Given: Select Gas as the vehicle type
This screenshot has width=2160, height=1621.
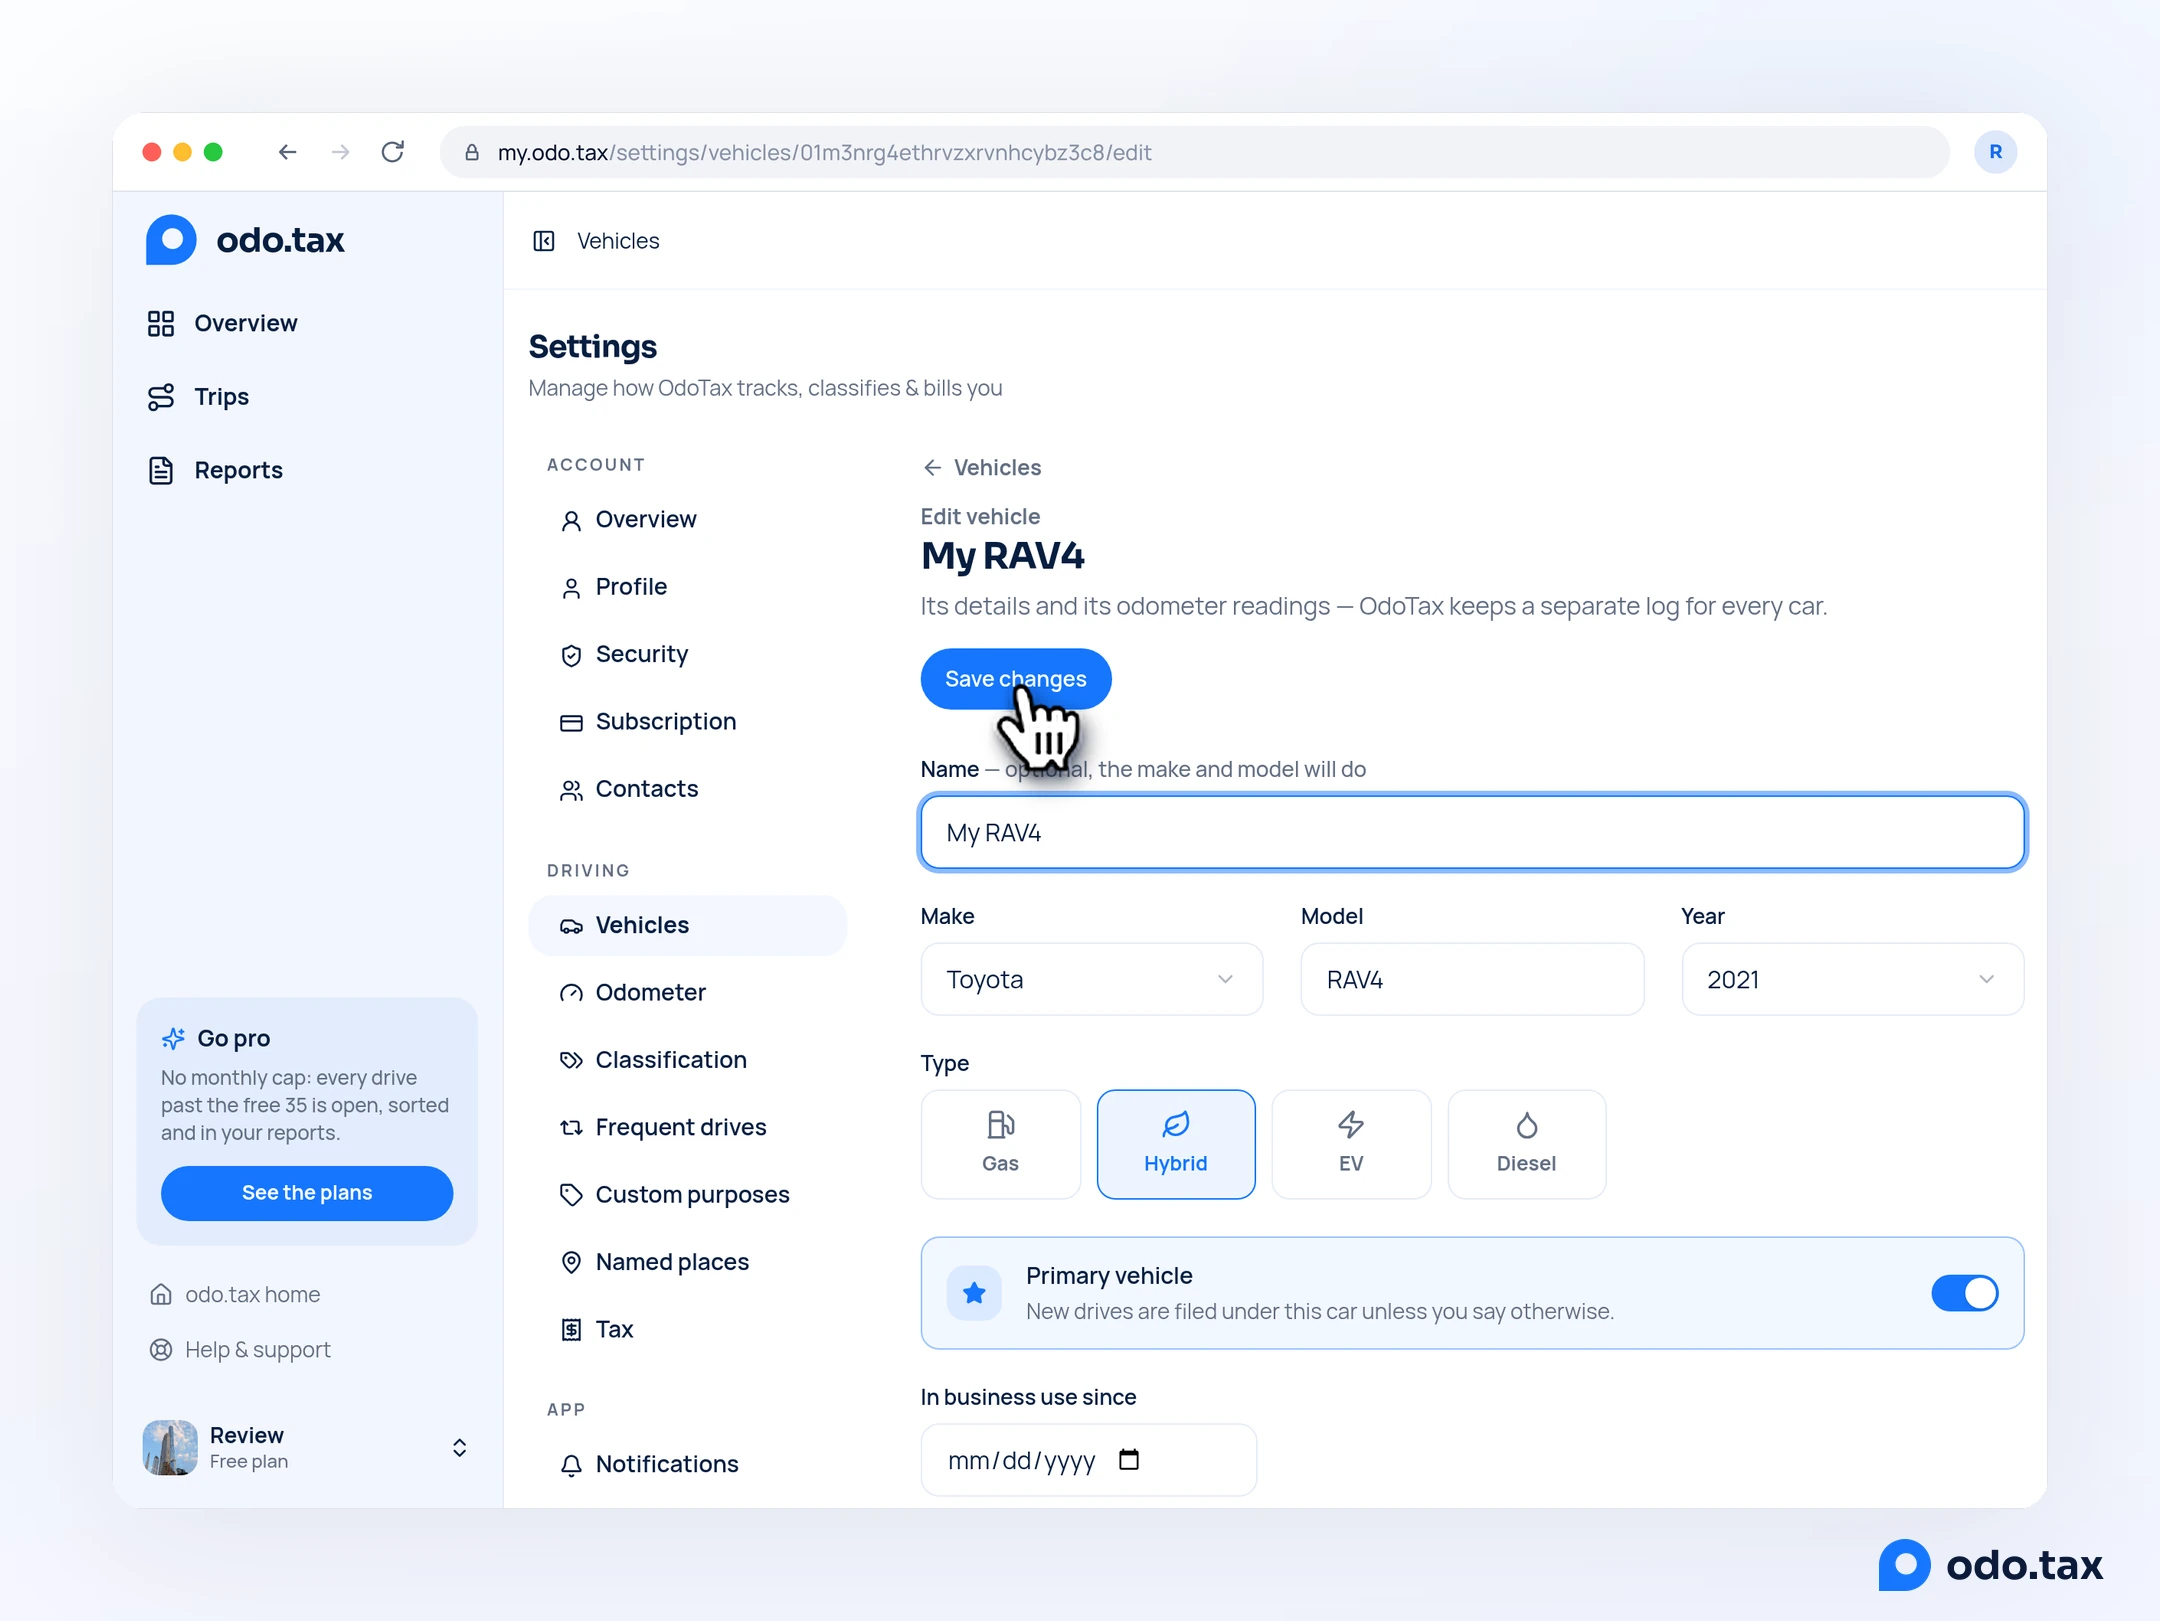Looking at the screenshot, I should tap(1000, 1144).
